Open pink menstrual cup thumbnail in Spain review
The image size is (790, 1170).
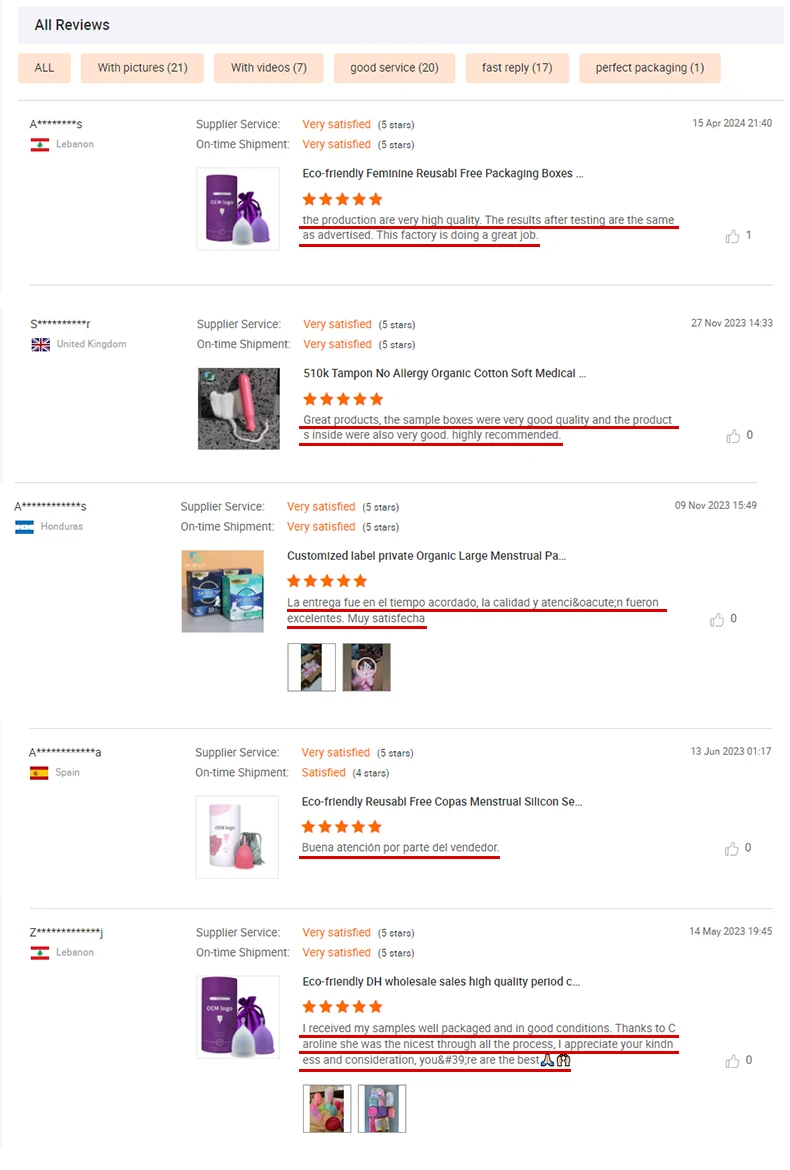tap(237, 836)
